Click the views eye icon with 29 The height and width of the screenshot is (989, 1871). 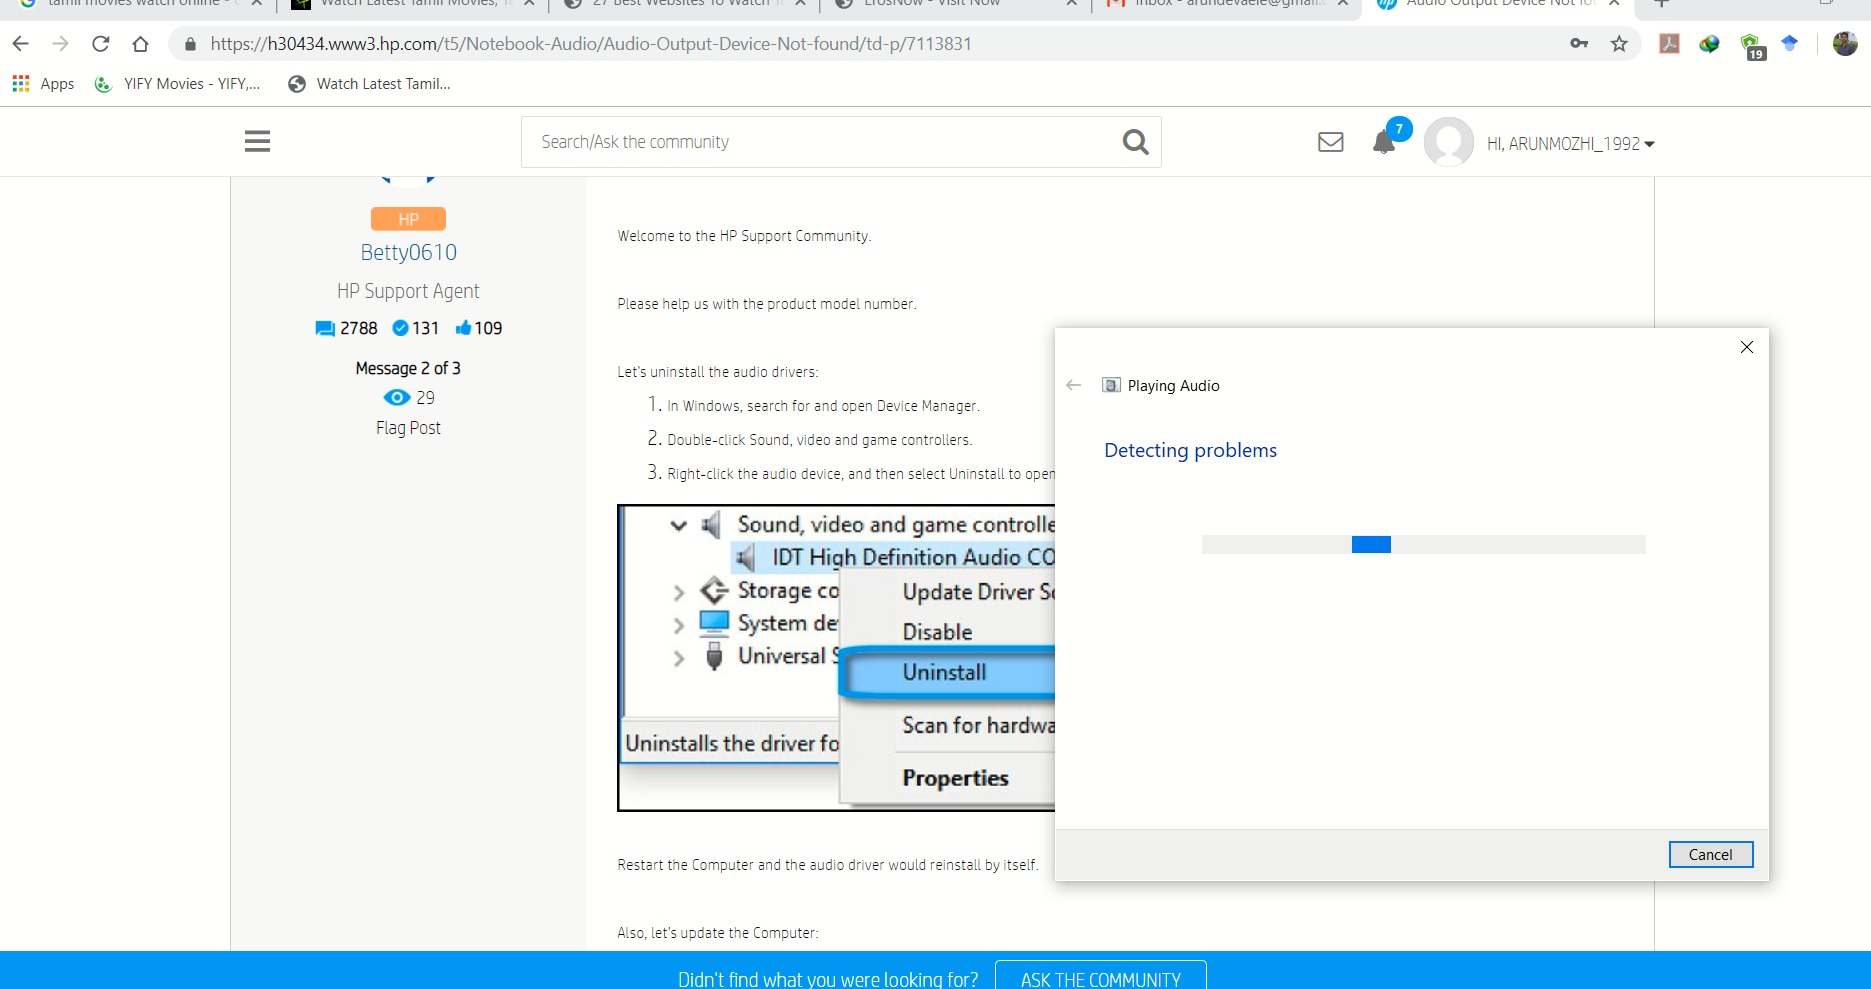[x=396, y=398]
